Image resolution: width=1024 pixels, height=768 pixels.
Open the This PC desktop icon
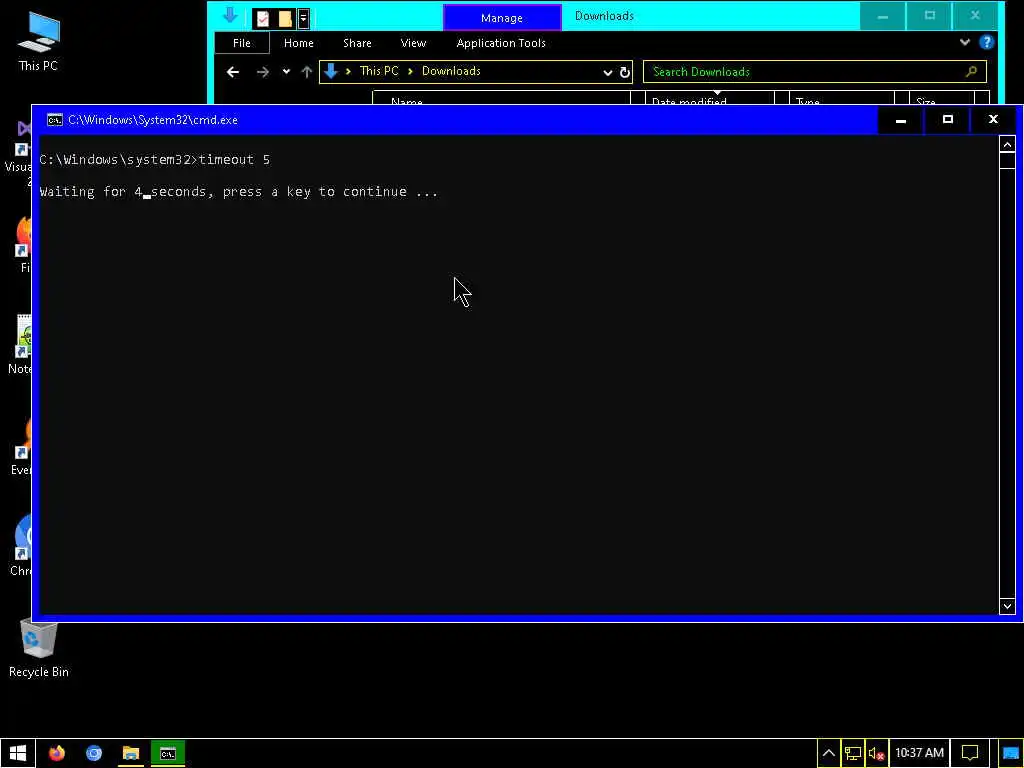[38, 40]
